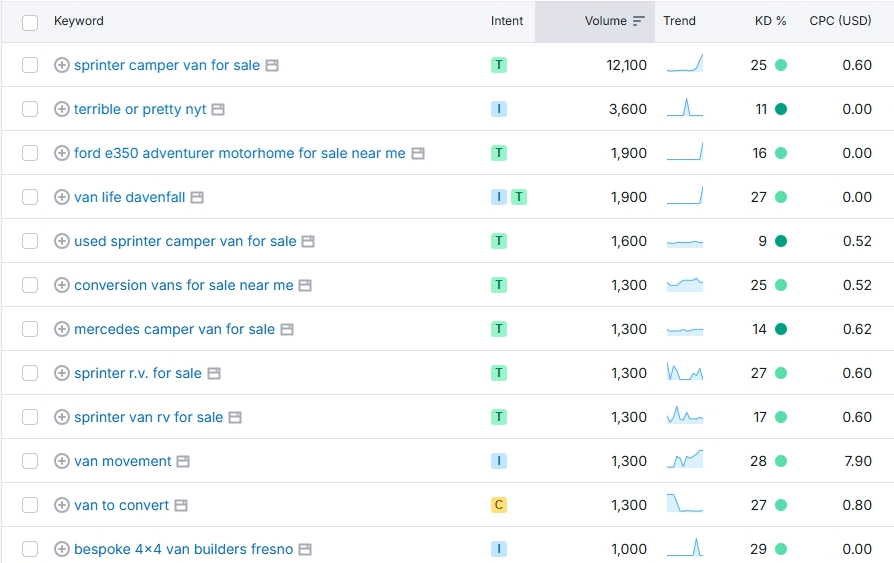894x563 pixels.
Task: Click the green KD dot for 'terrible or pretty nyt'
Action: [x=781, y=109]
